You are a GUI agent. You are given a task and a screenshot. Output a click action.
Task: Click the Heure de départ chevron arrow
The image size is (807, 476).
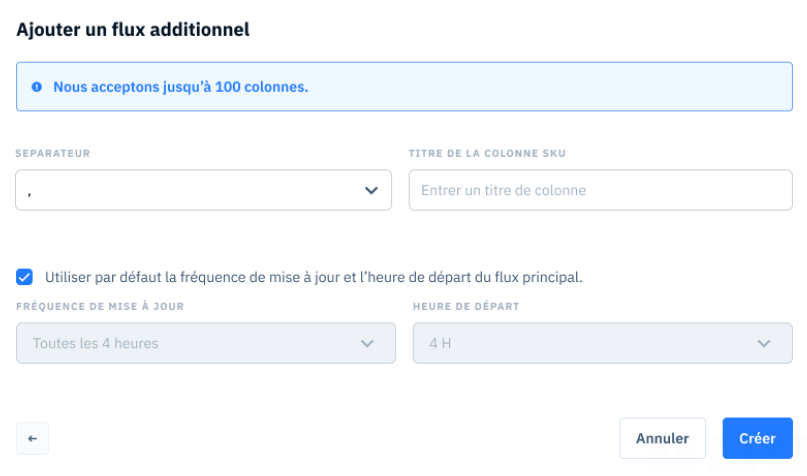[764, 343]
